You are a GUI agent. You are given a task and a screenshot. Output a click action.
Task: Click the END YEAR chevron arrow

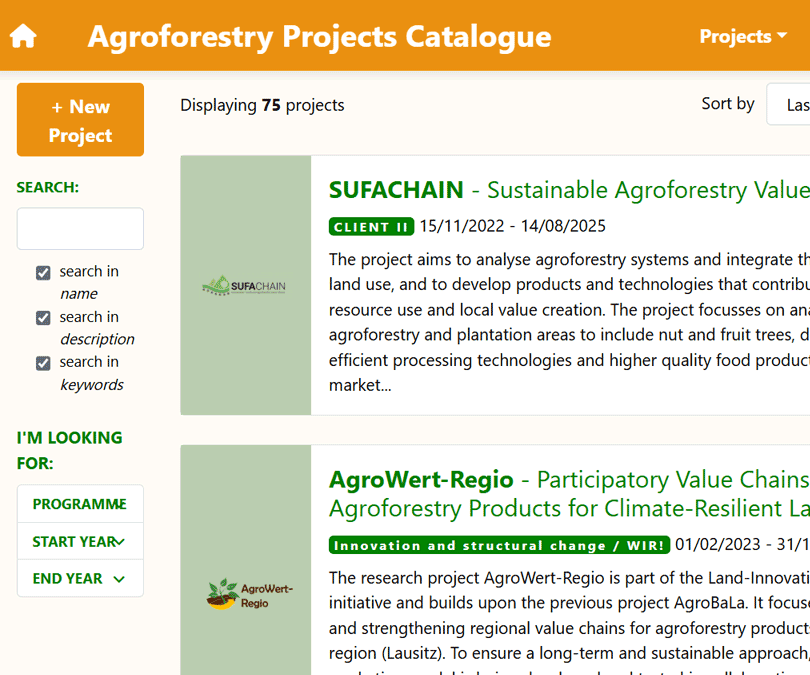pos(119,579)
